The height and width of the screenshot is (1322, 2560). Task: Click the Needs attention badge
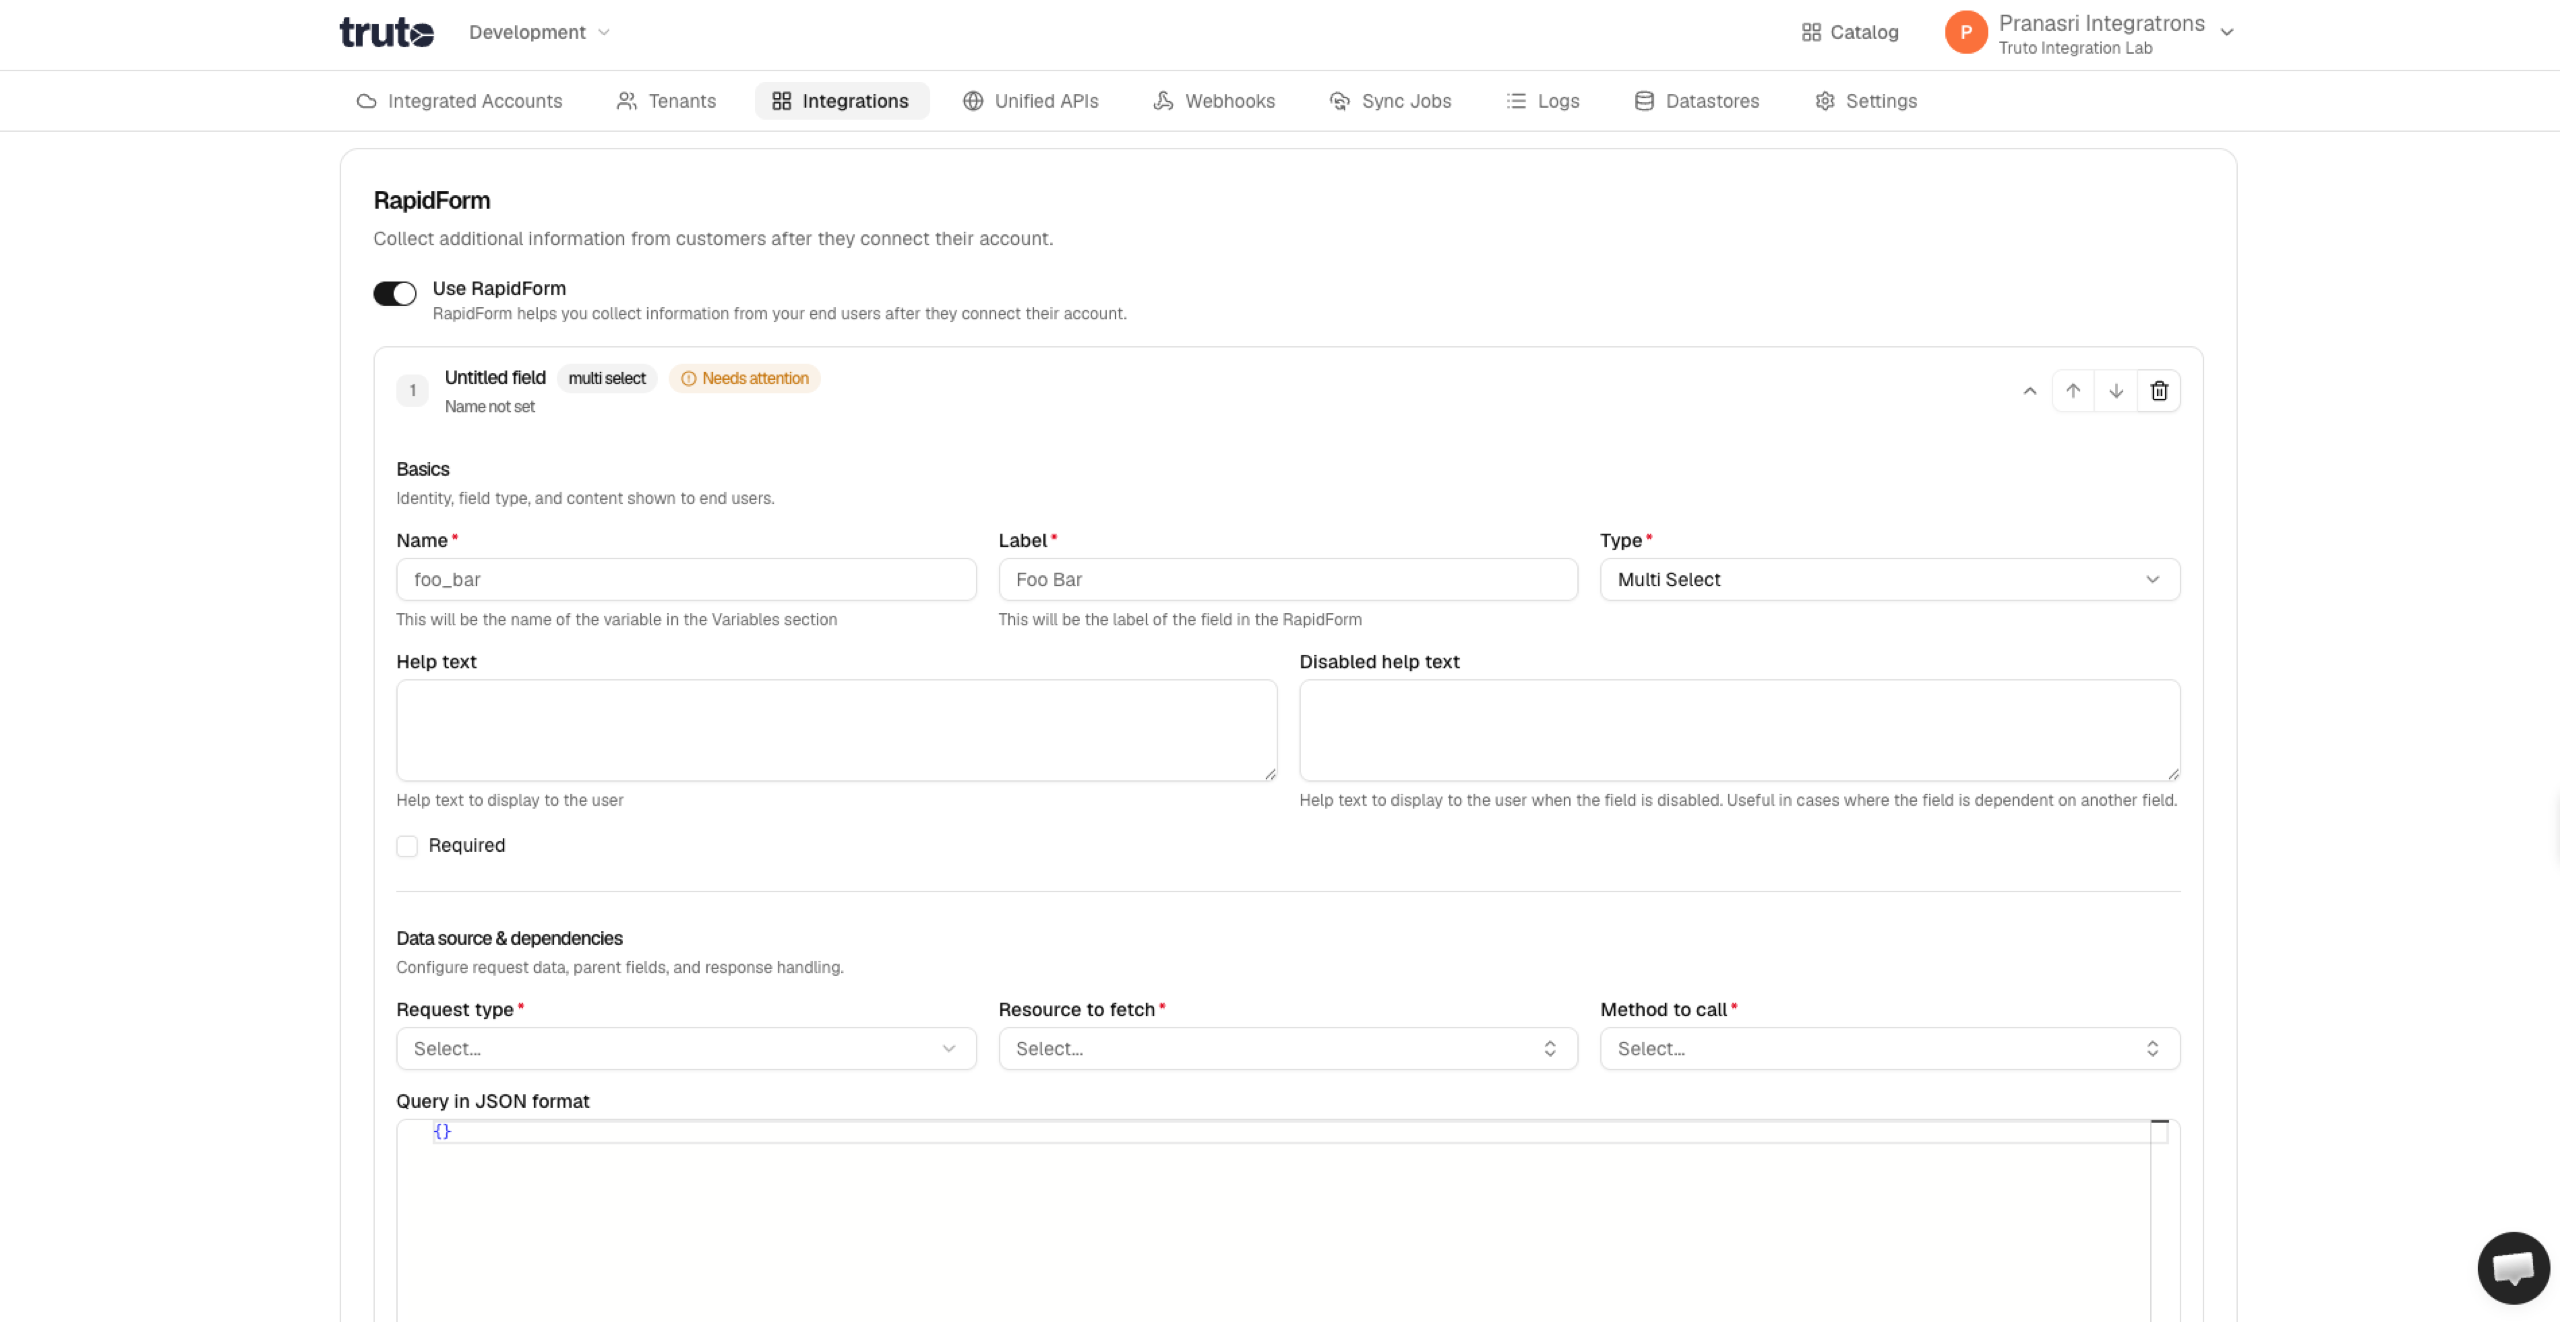745,378
